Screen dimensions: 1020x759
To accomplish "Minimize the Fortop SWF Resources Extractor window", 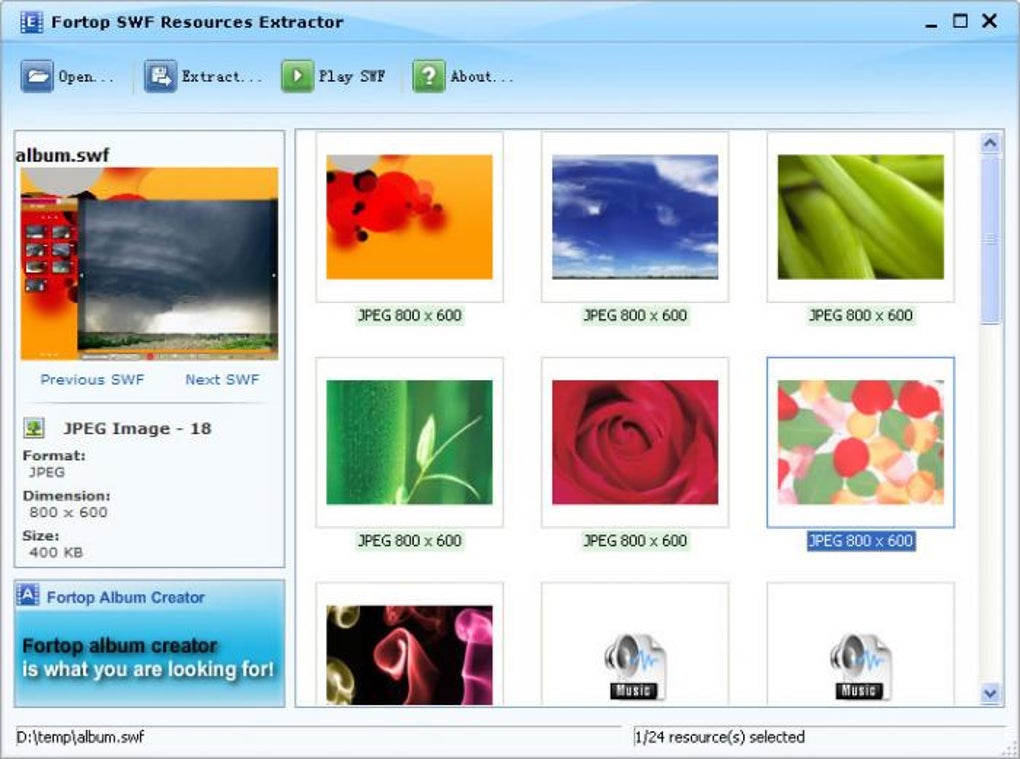I will click(932, 23).
